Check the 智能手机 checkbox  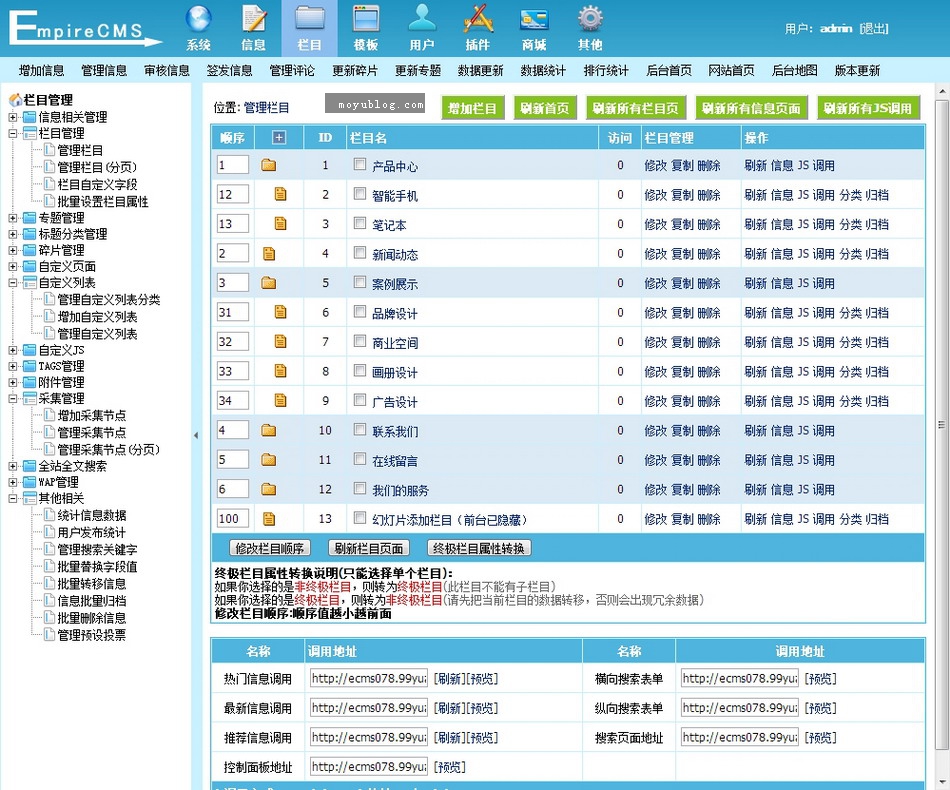360,193
